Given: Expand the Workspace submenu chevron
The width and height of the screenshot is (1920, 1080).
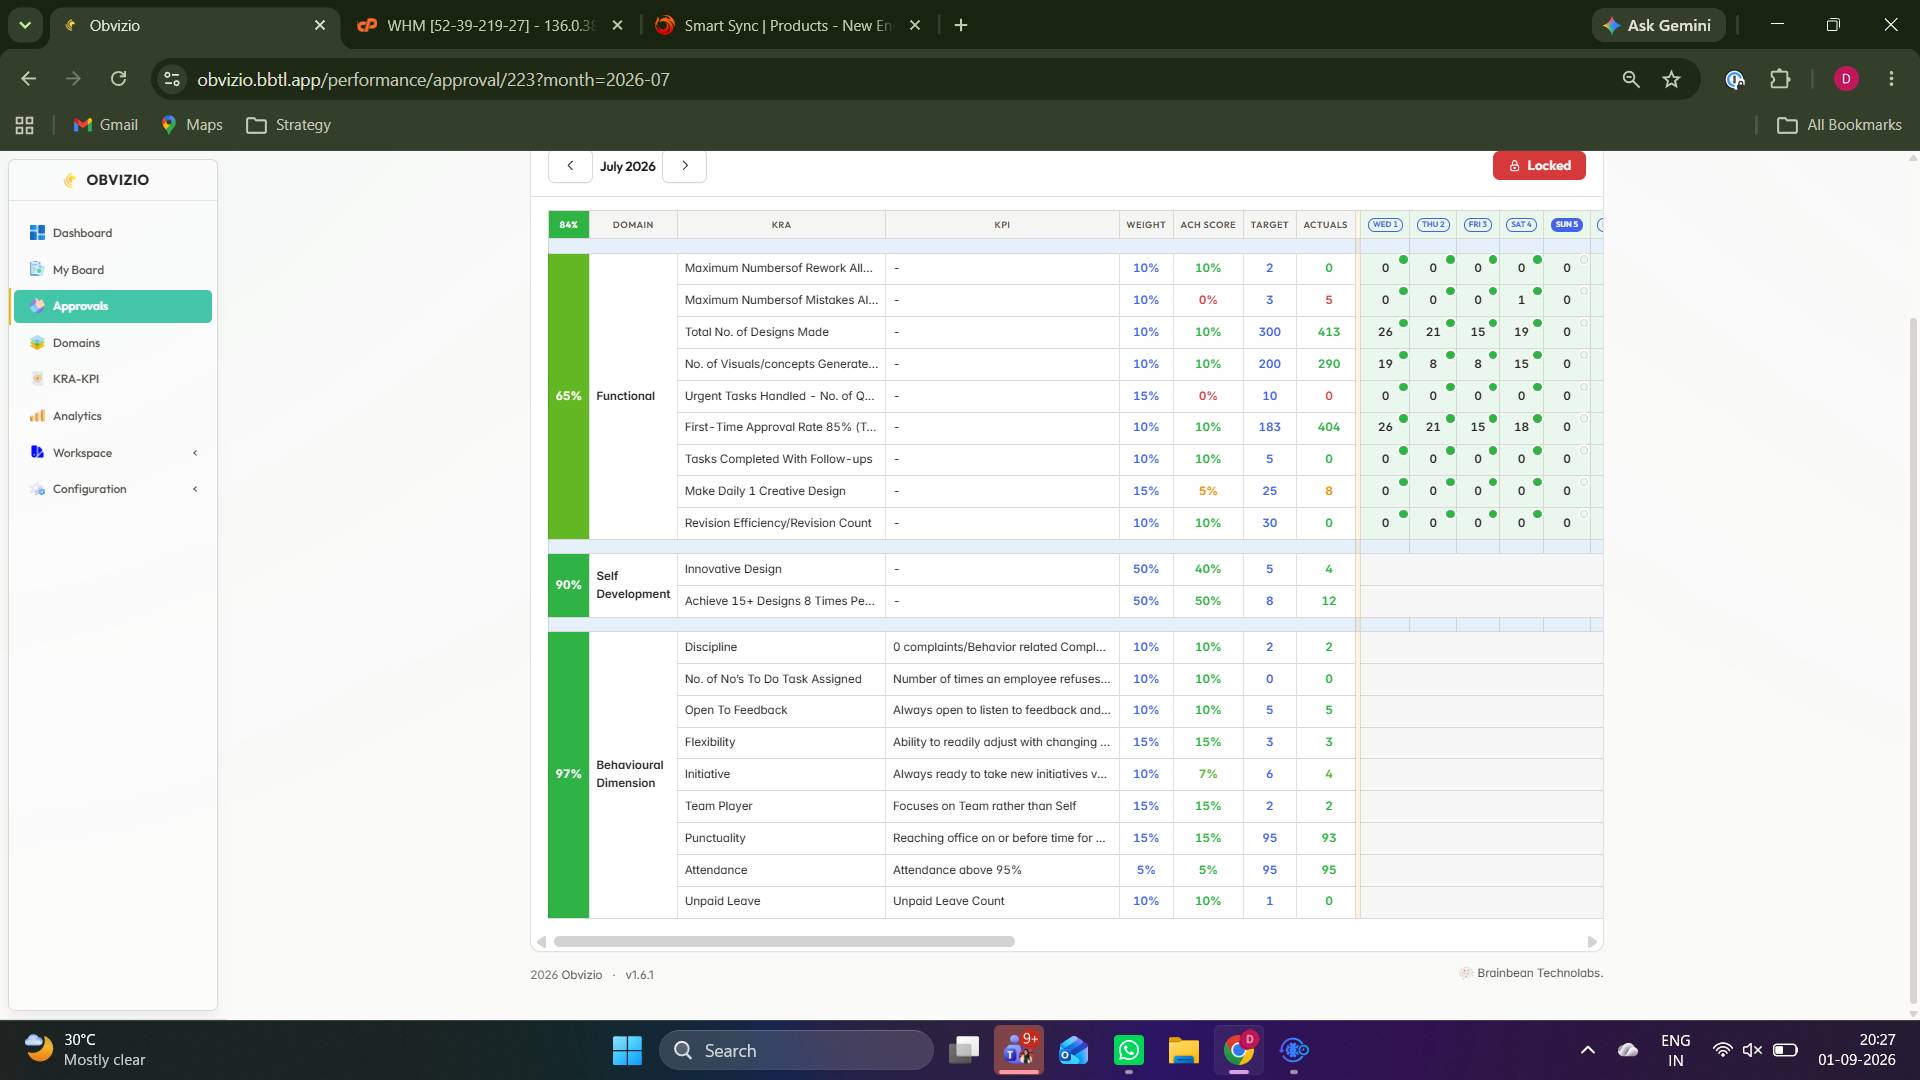Looking at the screenshot, I should point(195,453).
